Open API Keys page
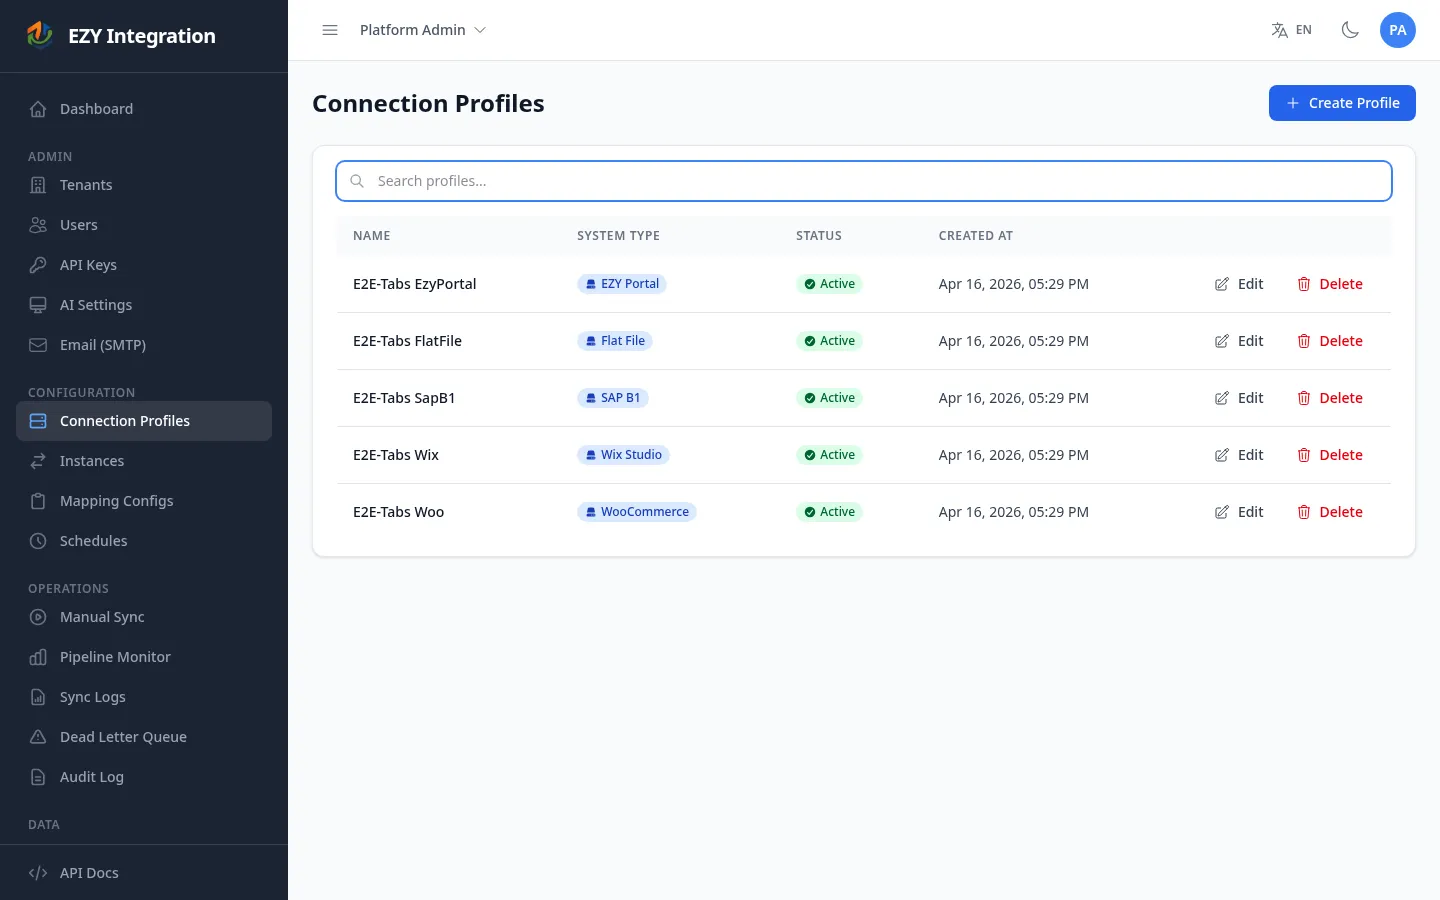The height and width of the screenshot is (900, 1440). pos(144,265)
